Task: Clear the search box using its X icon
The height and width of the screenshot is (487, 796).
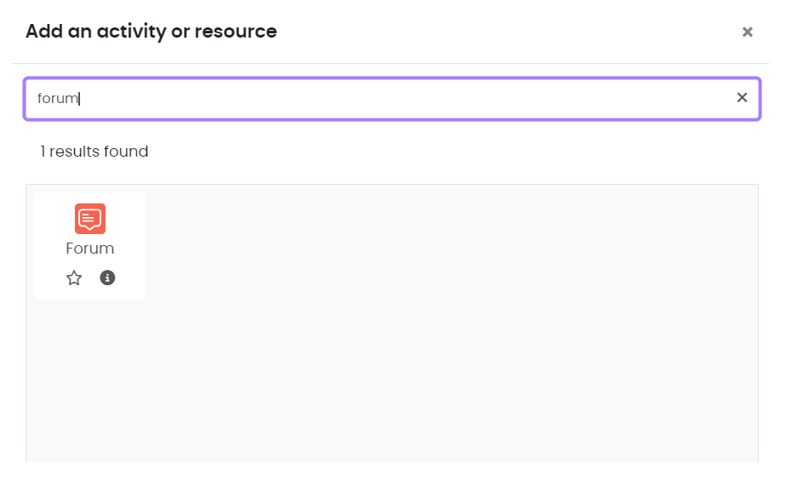Action: (742, 98)
